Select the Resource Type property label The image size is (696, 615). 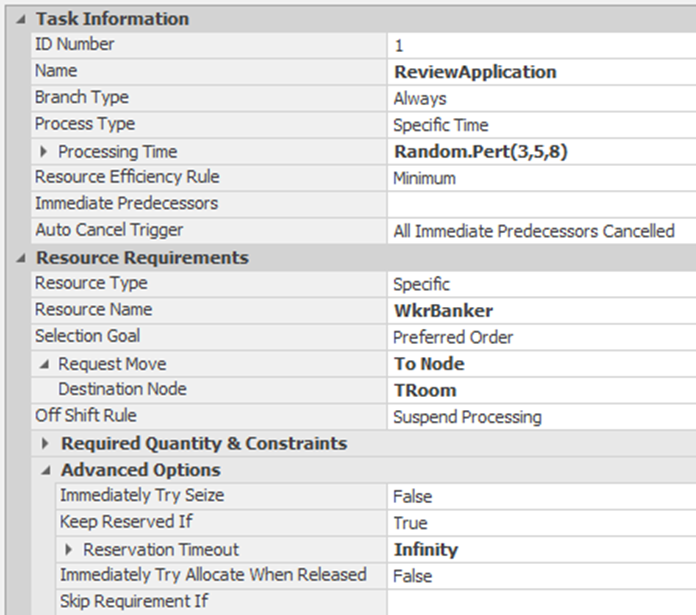pyautogui.click(x=91, y=284)
